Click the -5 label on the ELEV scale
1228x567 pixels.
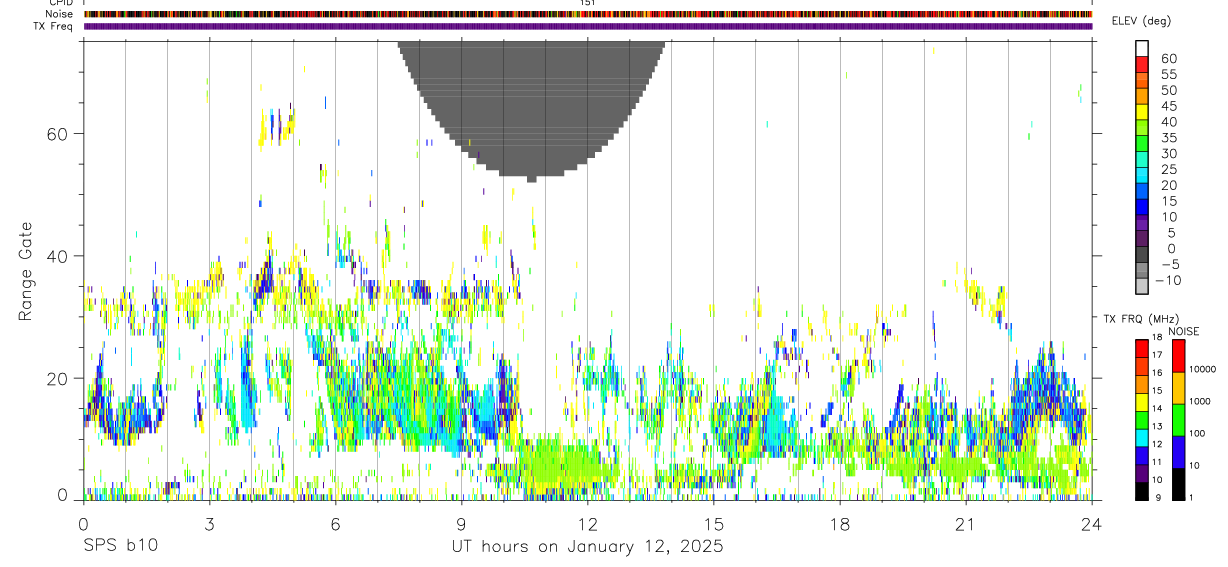click(x=1170, y=264)
